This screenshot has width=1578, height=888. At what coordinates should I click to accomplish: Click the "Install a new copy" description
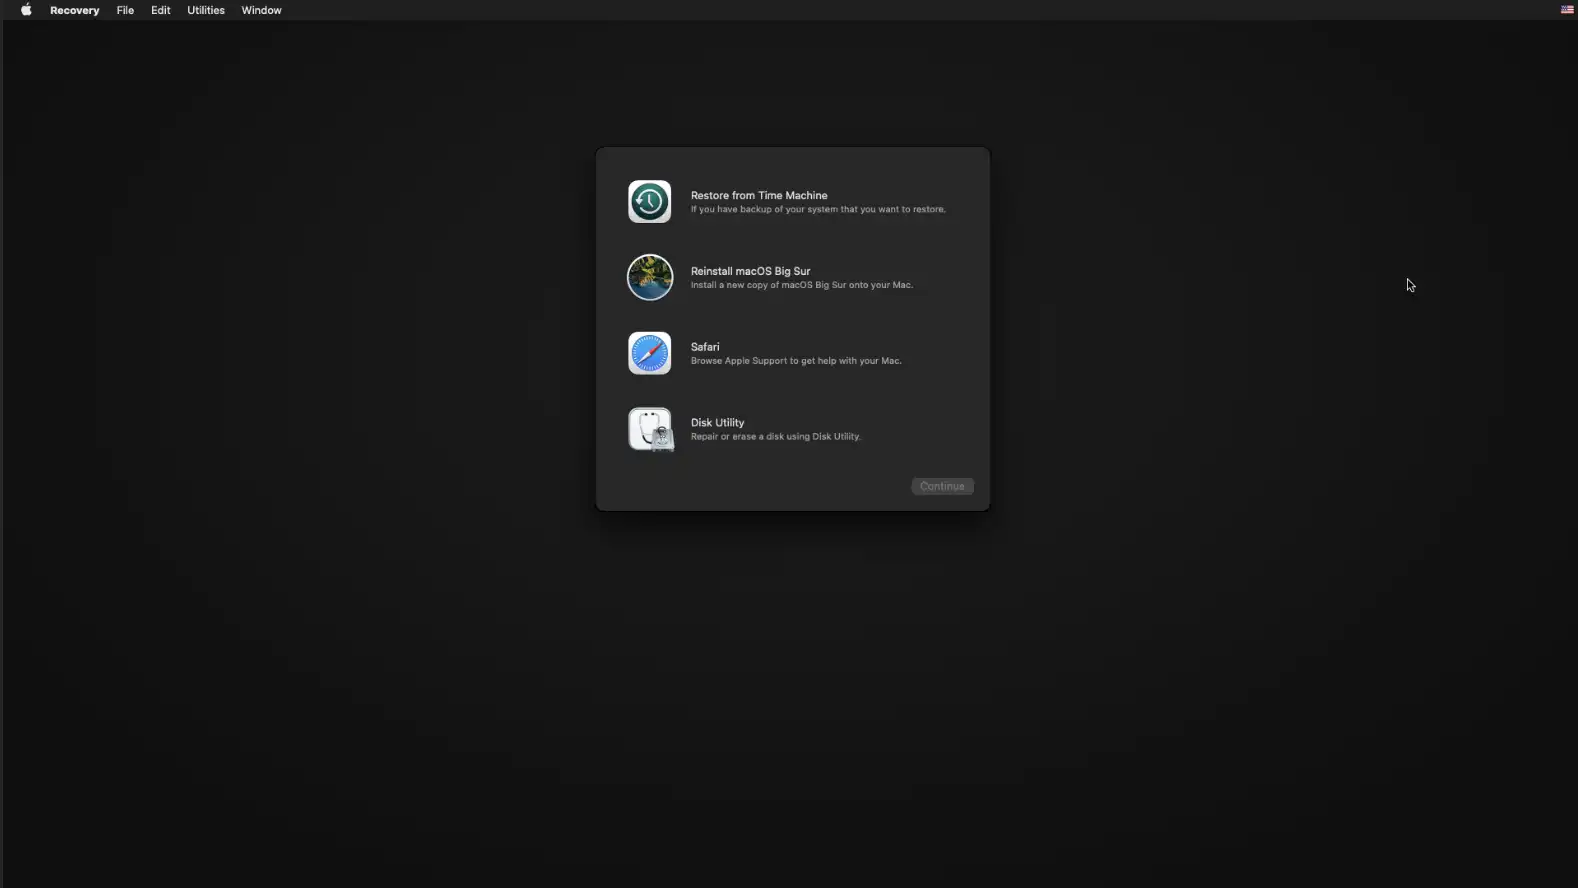pyautogui.click(x=801, y=285)
